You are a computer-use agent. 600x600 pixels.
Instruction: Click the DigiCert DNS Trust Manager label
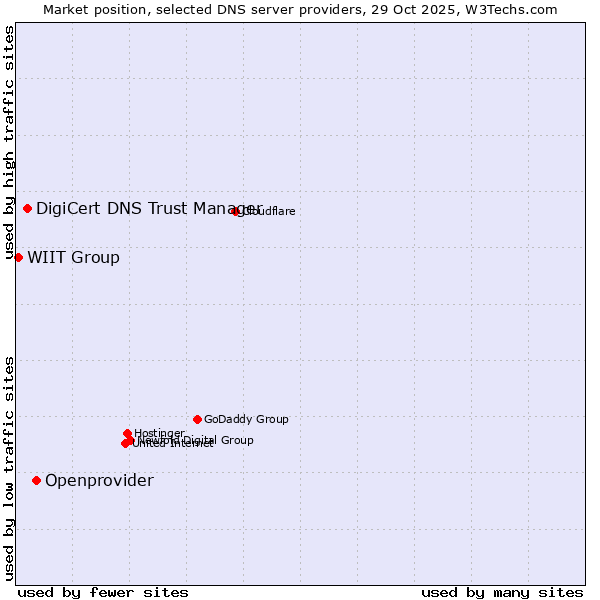(149, 208)
